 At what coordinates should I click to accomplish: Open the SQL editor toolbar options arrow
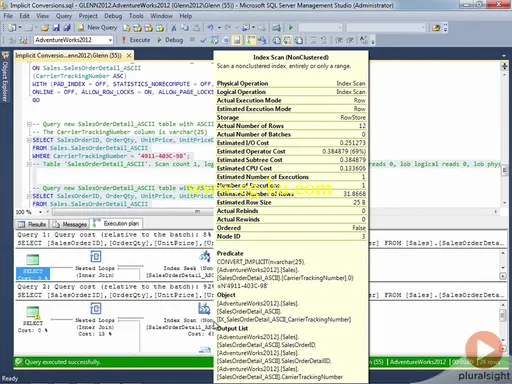click(373, 41)
